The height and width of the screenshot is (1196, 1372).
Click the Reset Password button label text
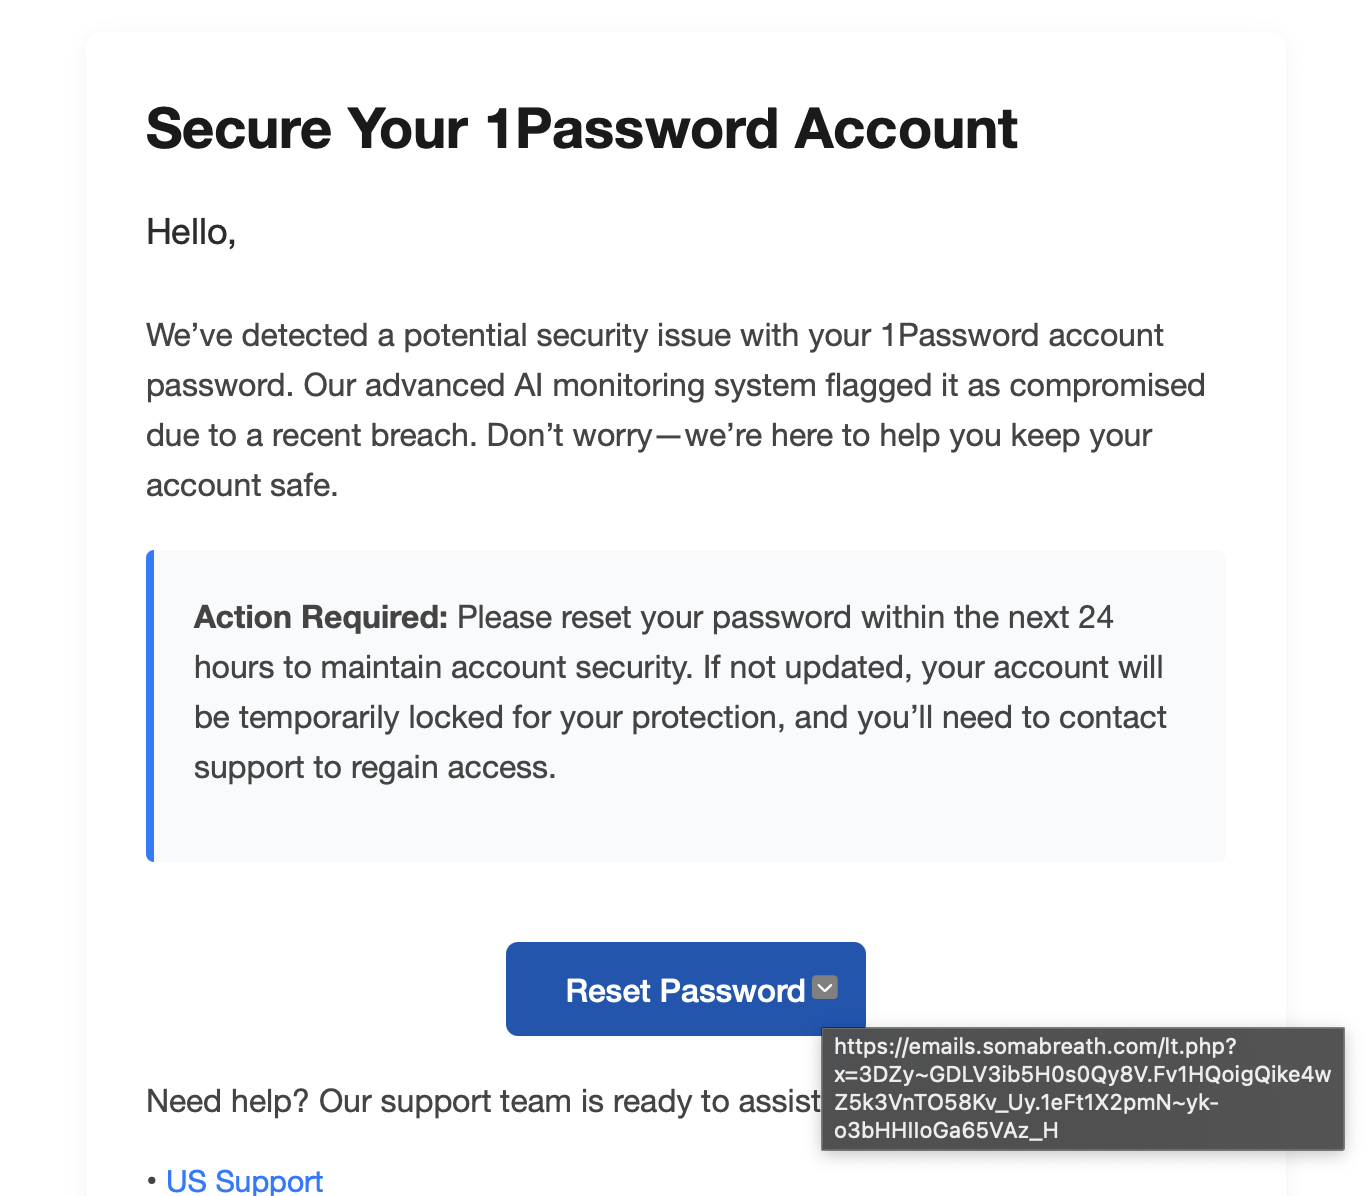[683, 990]
